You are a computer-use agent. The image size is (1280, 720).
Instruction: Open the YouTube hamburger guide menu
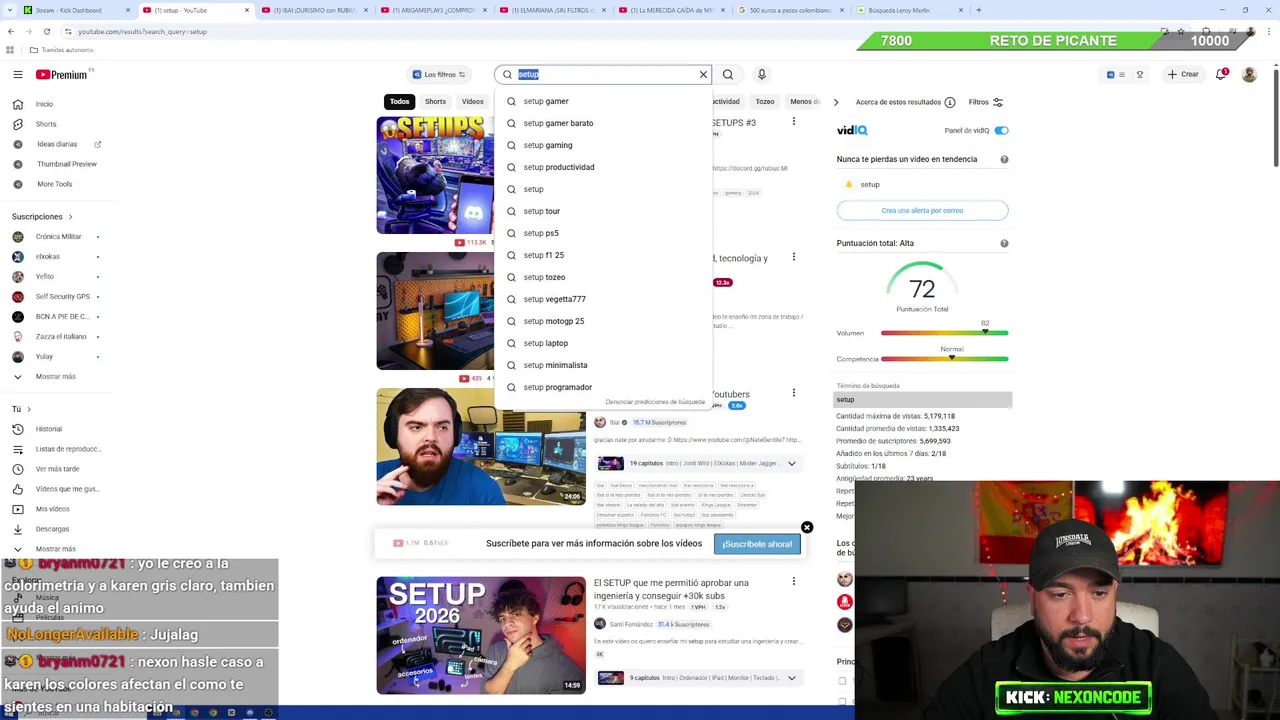pyautogui.click(x=17, y=74)
